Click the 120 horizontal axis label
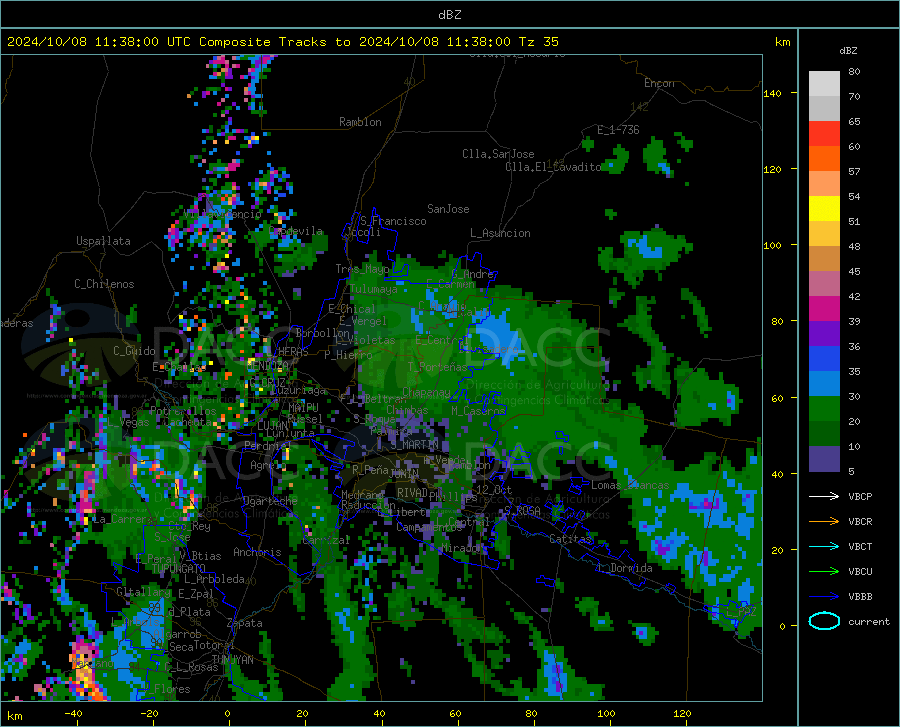This screenshot has width=900, height=727. 682,714
